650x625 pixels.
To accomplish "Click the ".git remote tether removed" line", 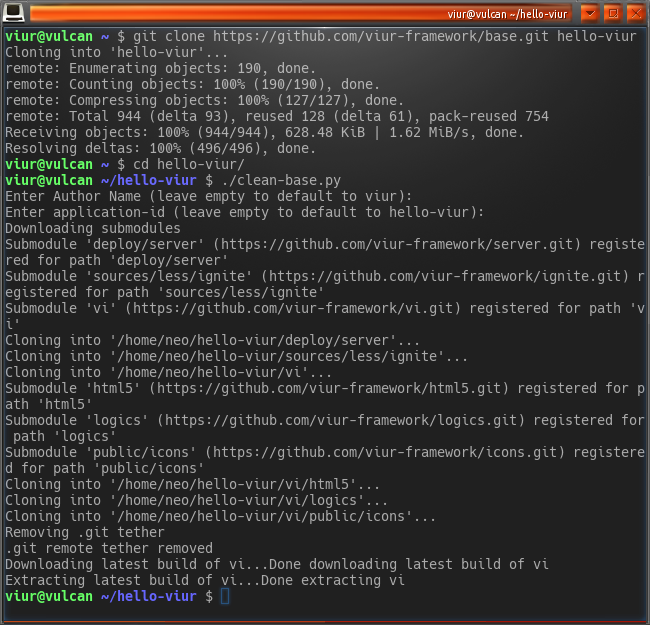I will coord(109,548).
